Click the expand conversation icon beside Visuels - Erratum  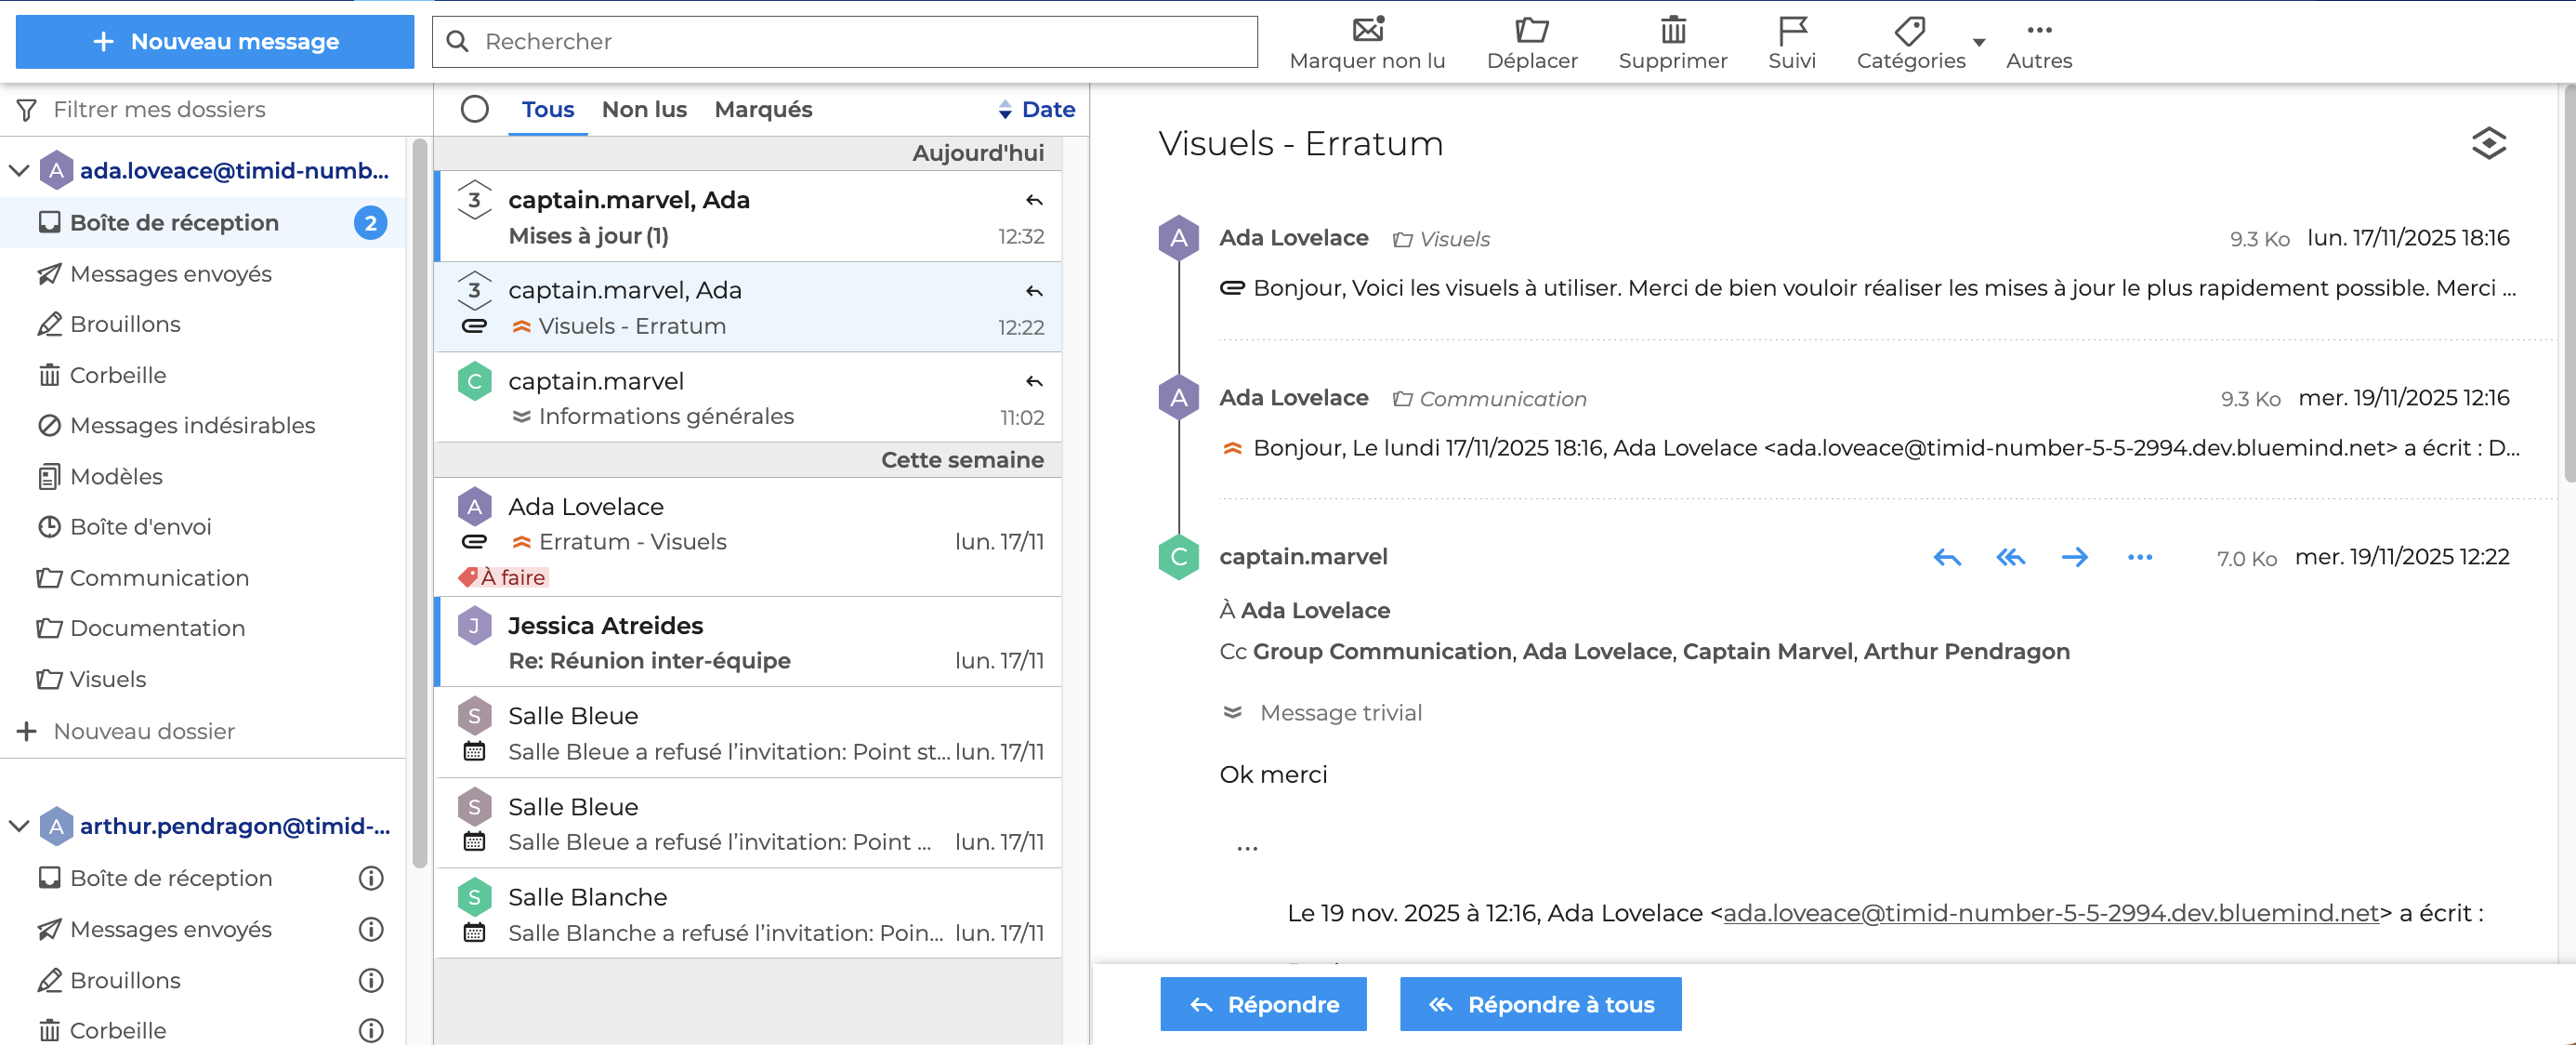point(2487,143)
